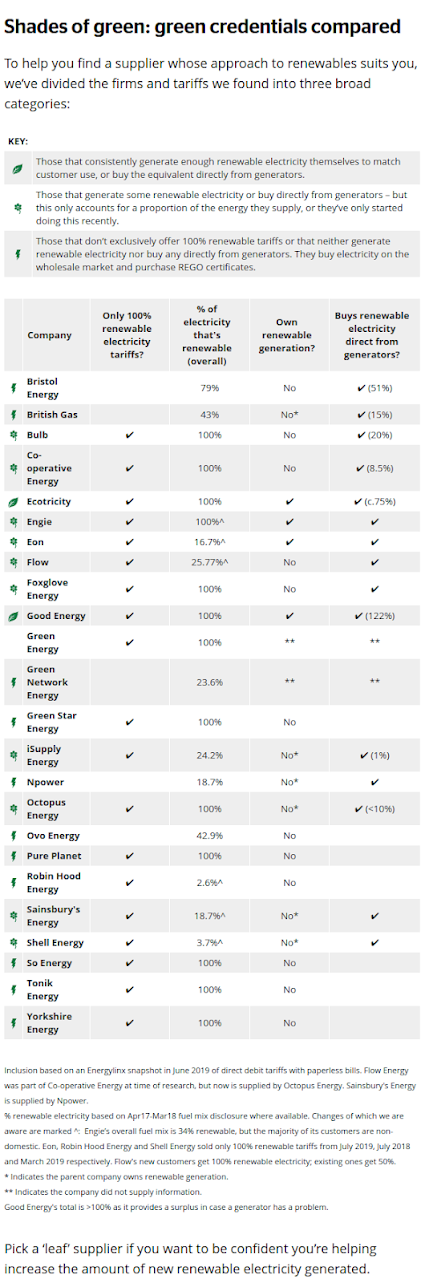Click the flower icon beside Bulb

click(14, 436)
